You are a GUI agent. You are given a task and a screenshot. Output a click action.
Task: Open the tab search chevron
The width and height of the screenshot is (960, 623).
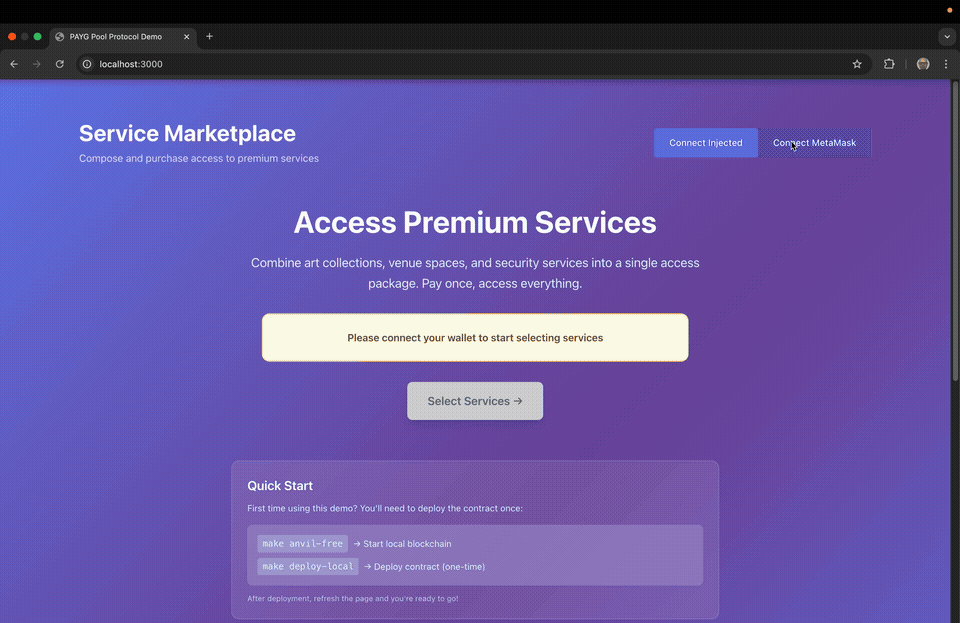pyautogui.click(x=946, y=36)
